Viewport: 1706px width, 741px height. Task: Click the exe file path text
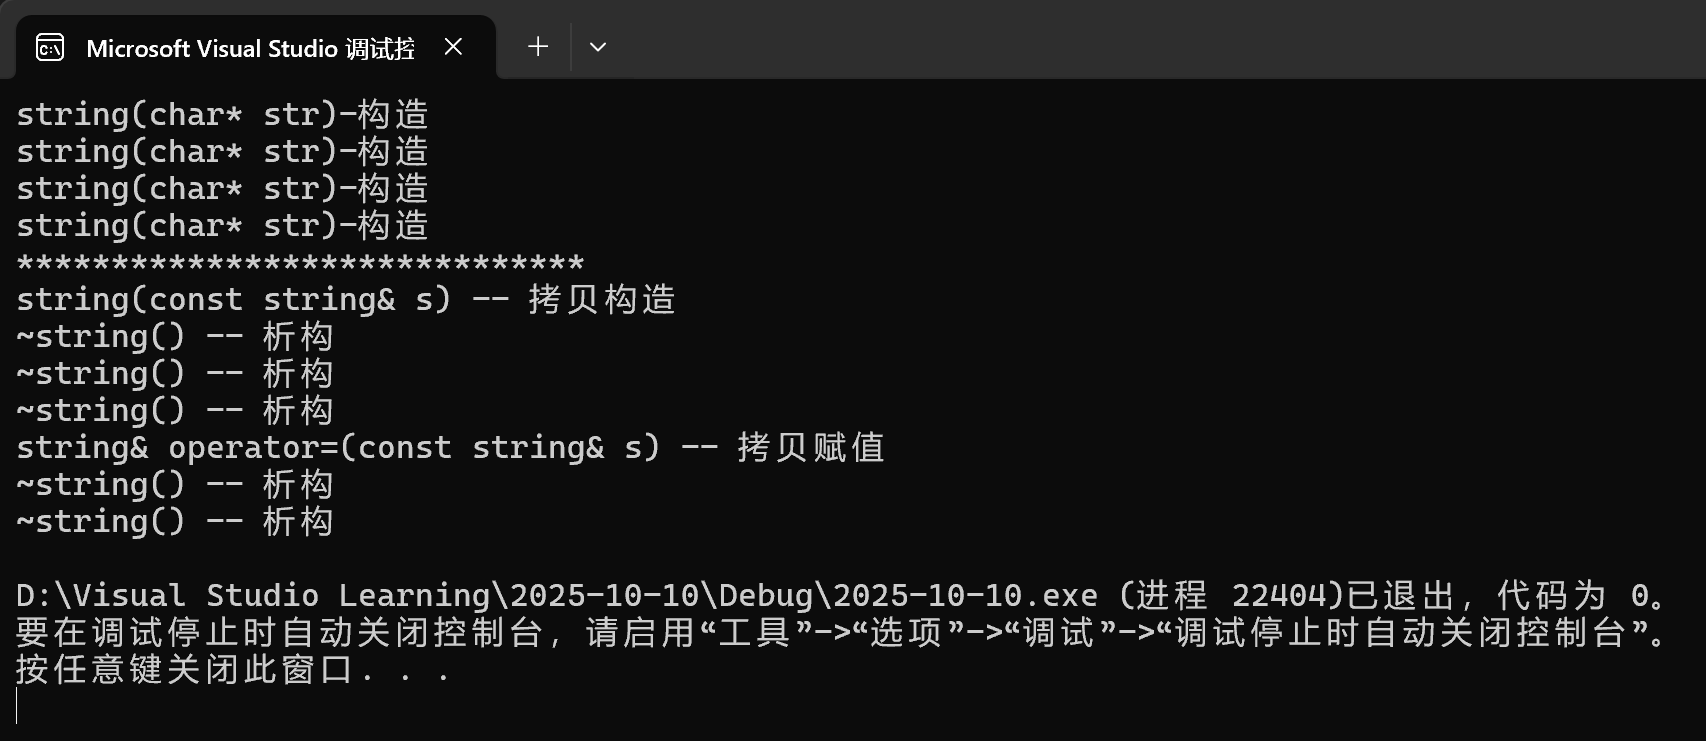click(550, 595)
